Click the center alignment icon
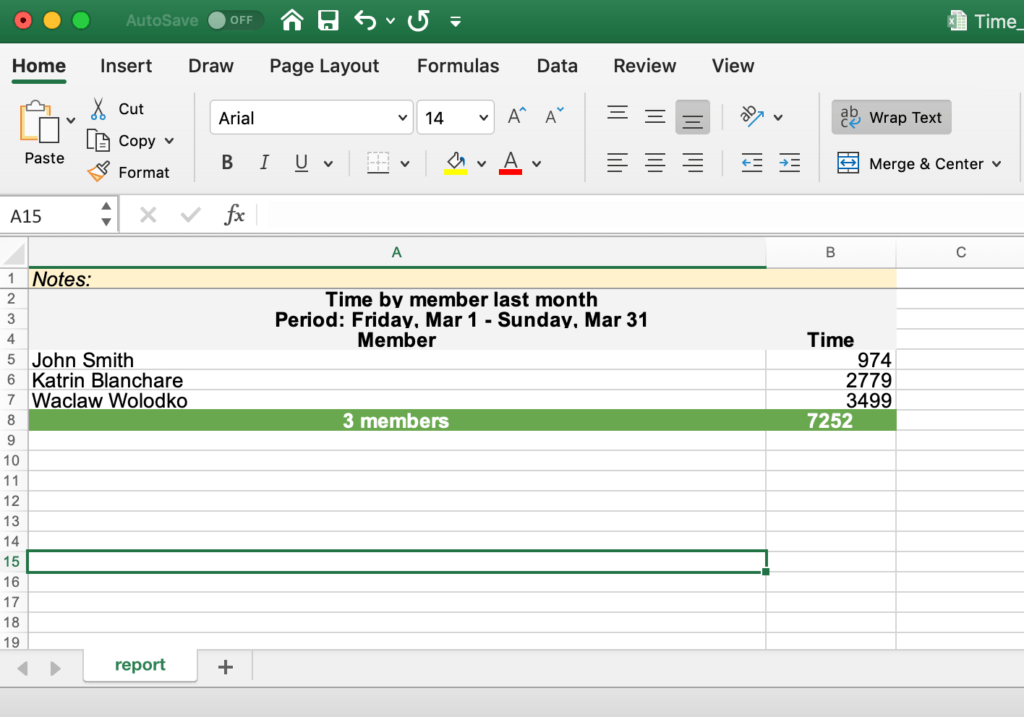 click(x=655, y=163)
